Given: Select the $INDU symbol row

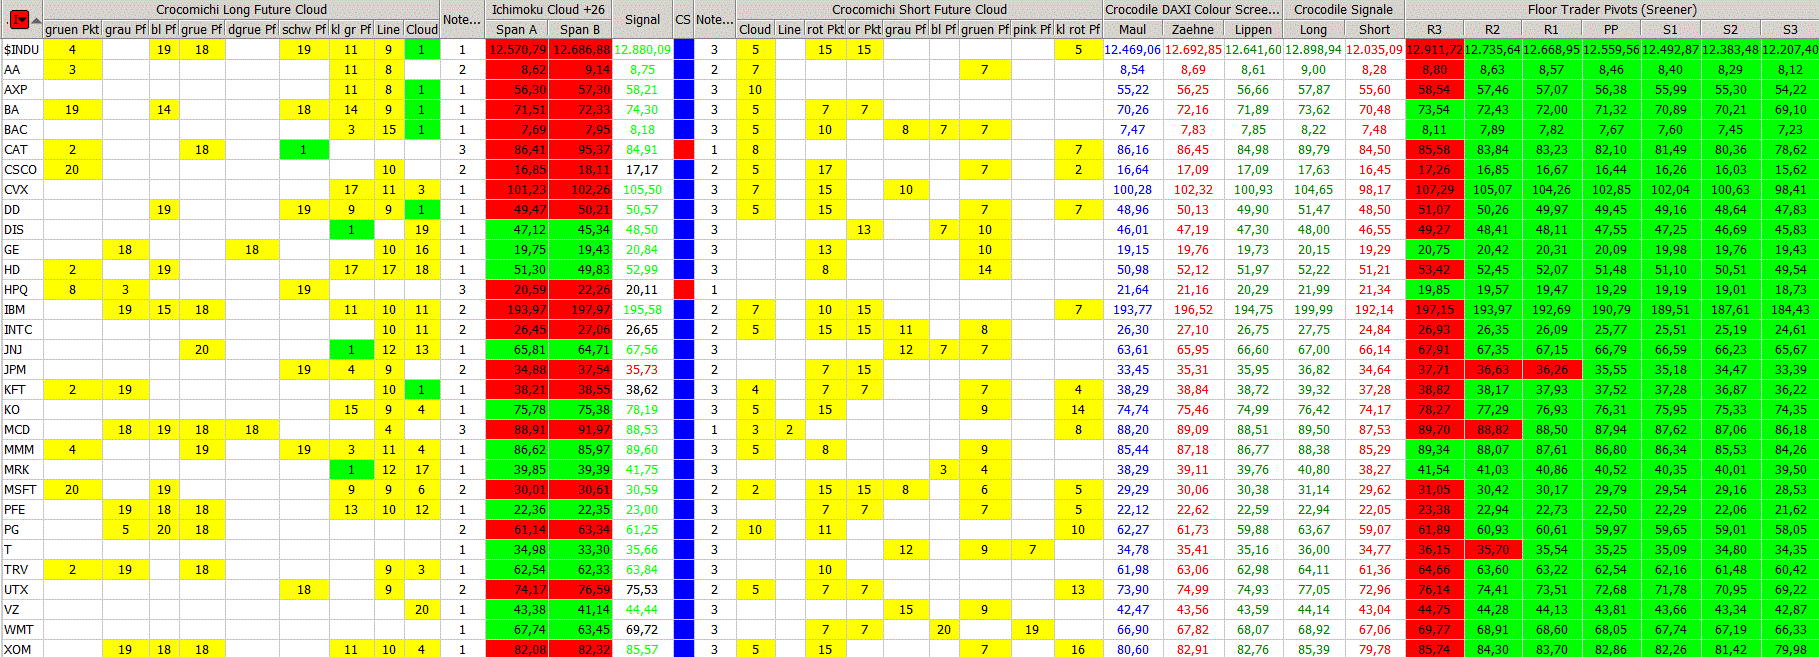Looking at the screenshot, I should [x=21, y=49].
